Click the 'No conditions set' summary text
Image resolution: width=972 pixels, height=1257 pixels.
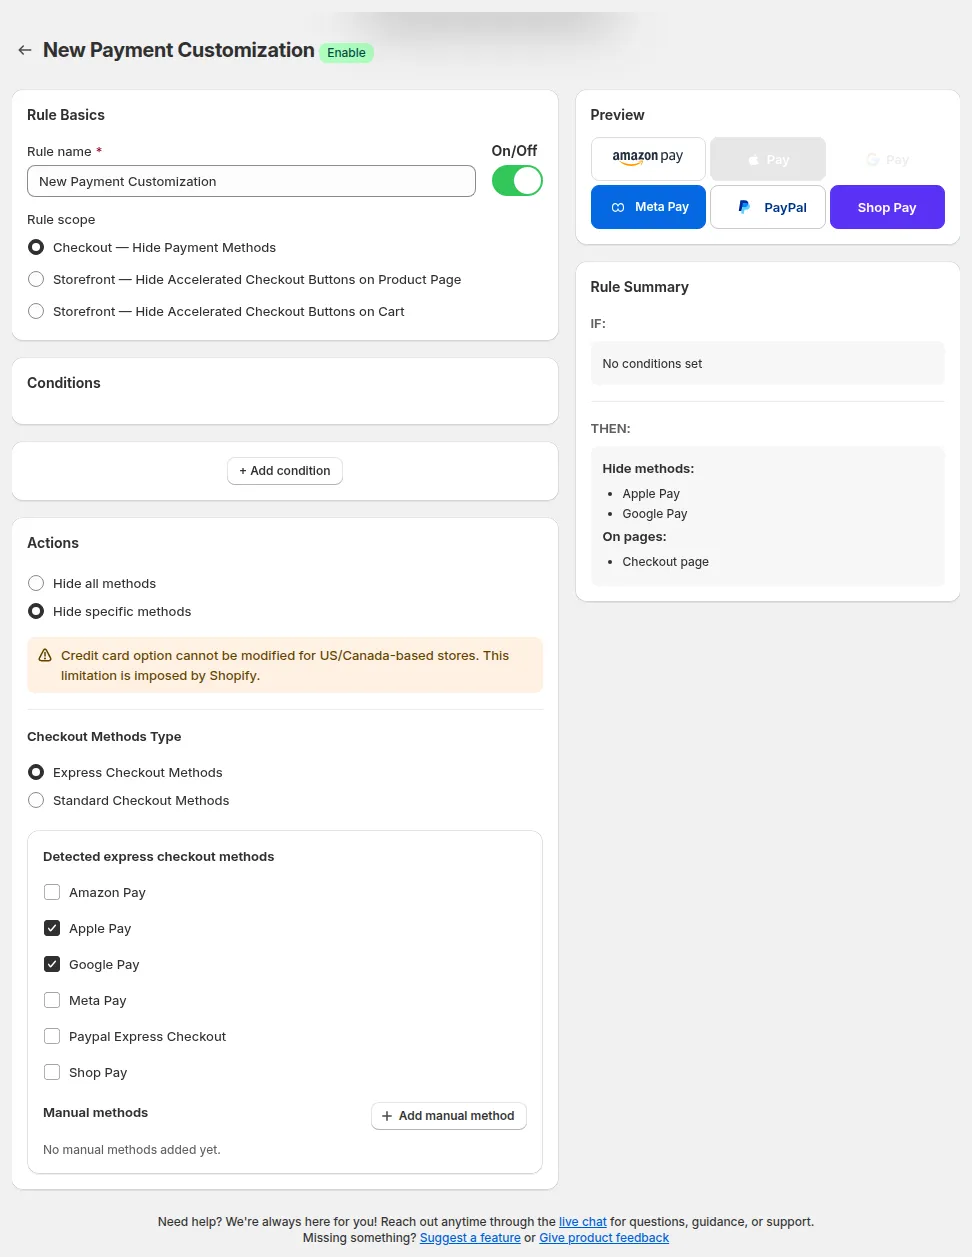pos(652,364)
